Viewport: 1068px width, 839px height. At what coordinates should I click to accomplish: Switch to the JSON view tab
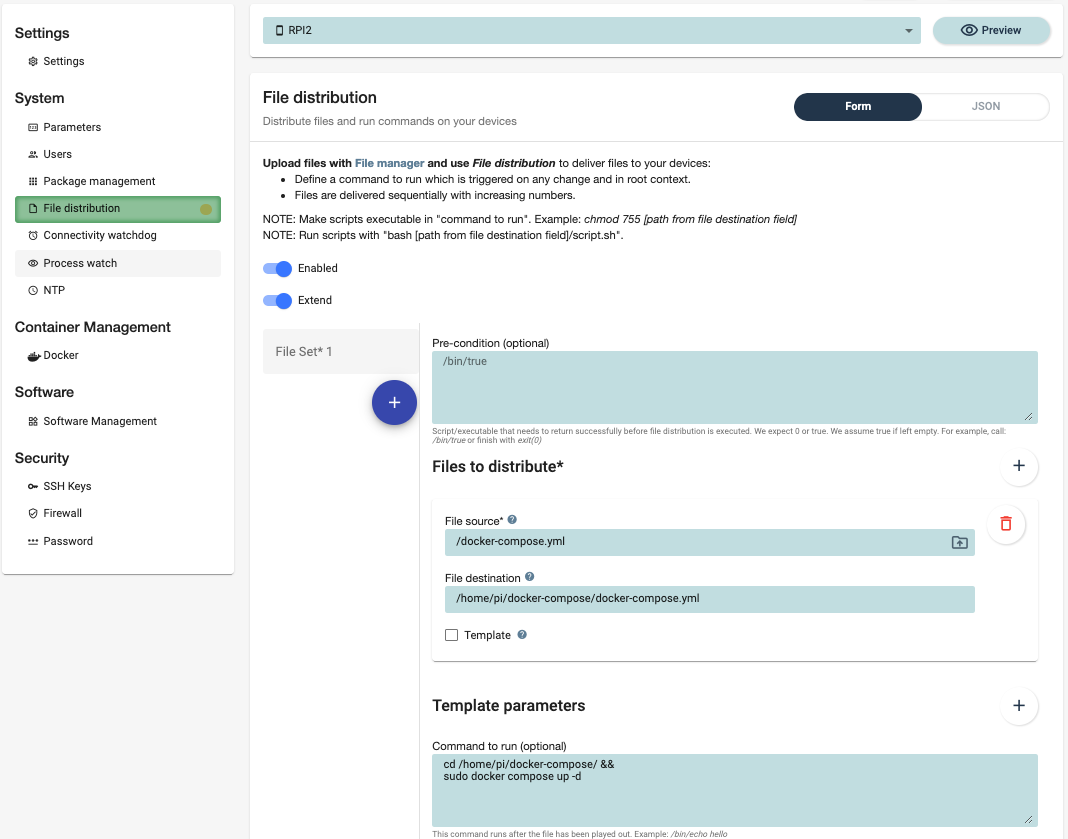point(984,106)
